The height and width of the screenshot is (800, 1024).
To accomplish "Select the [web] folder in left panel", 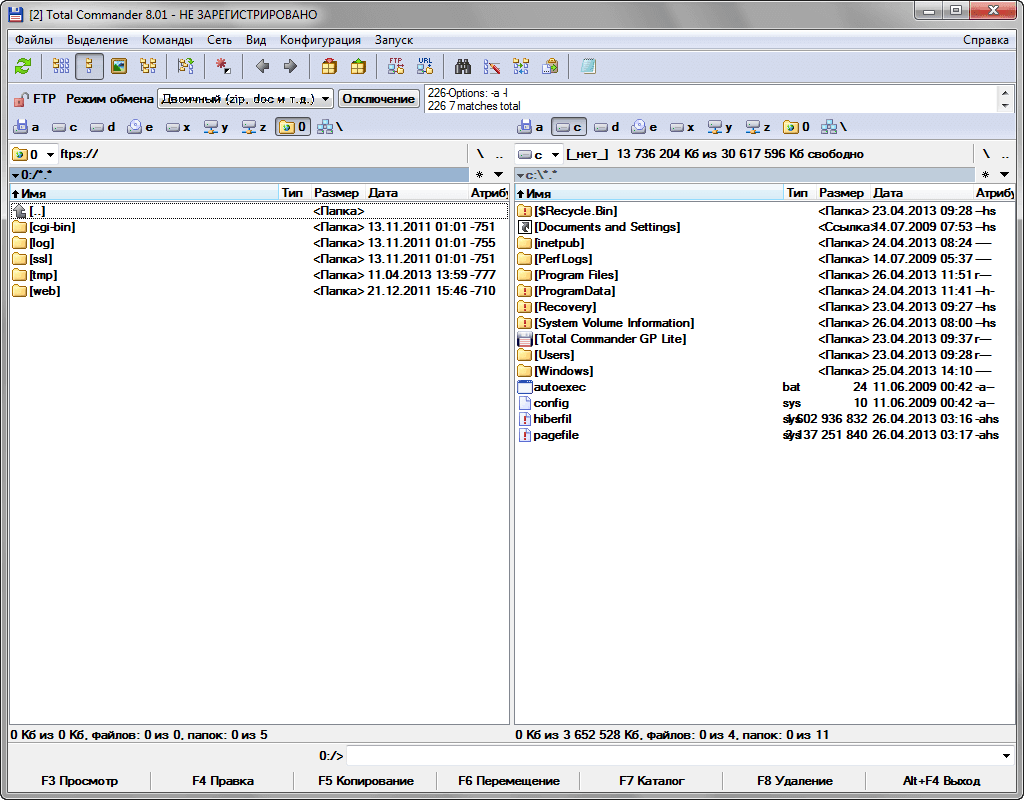I will coord(259,291).
